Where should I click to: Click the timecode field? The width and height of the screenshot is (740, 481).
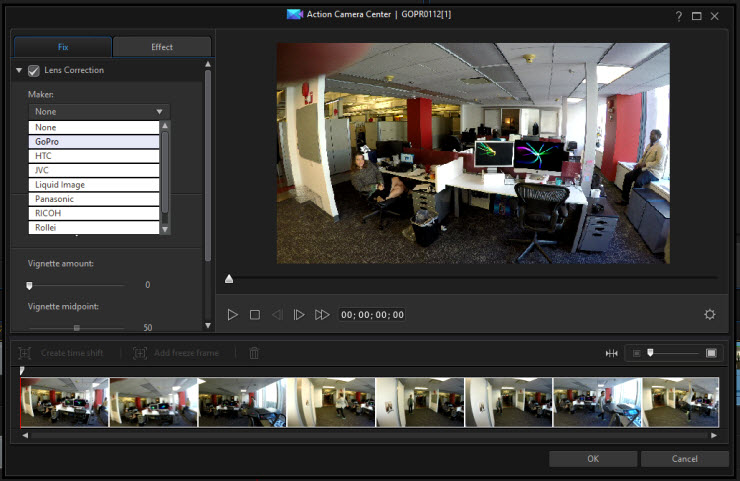[372, 315]
